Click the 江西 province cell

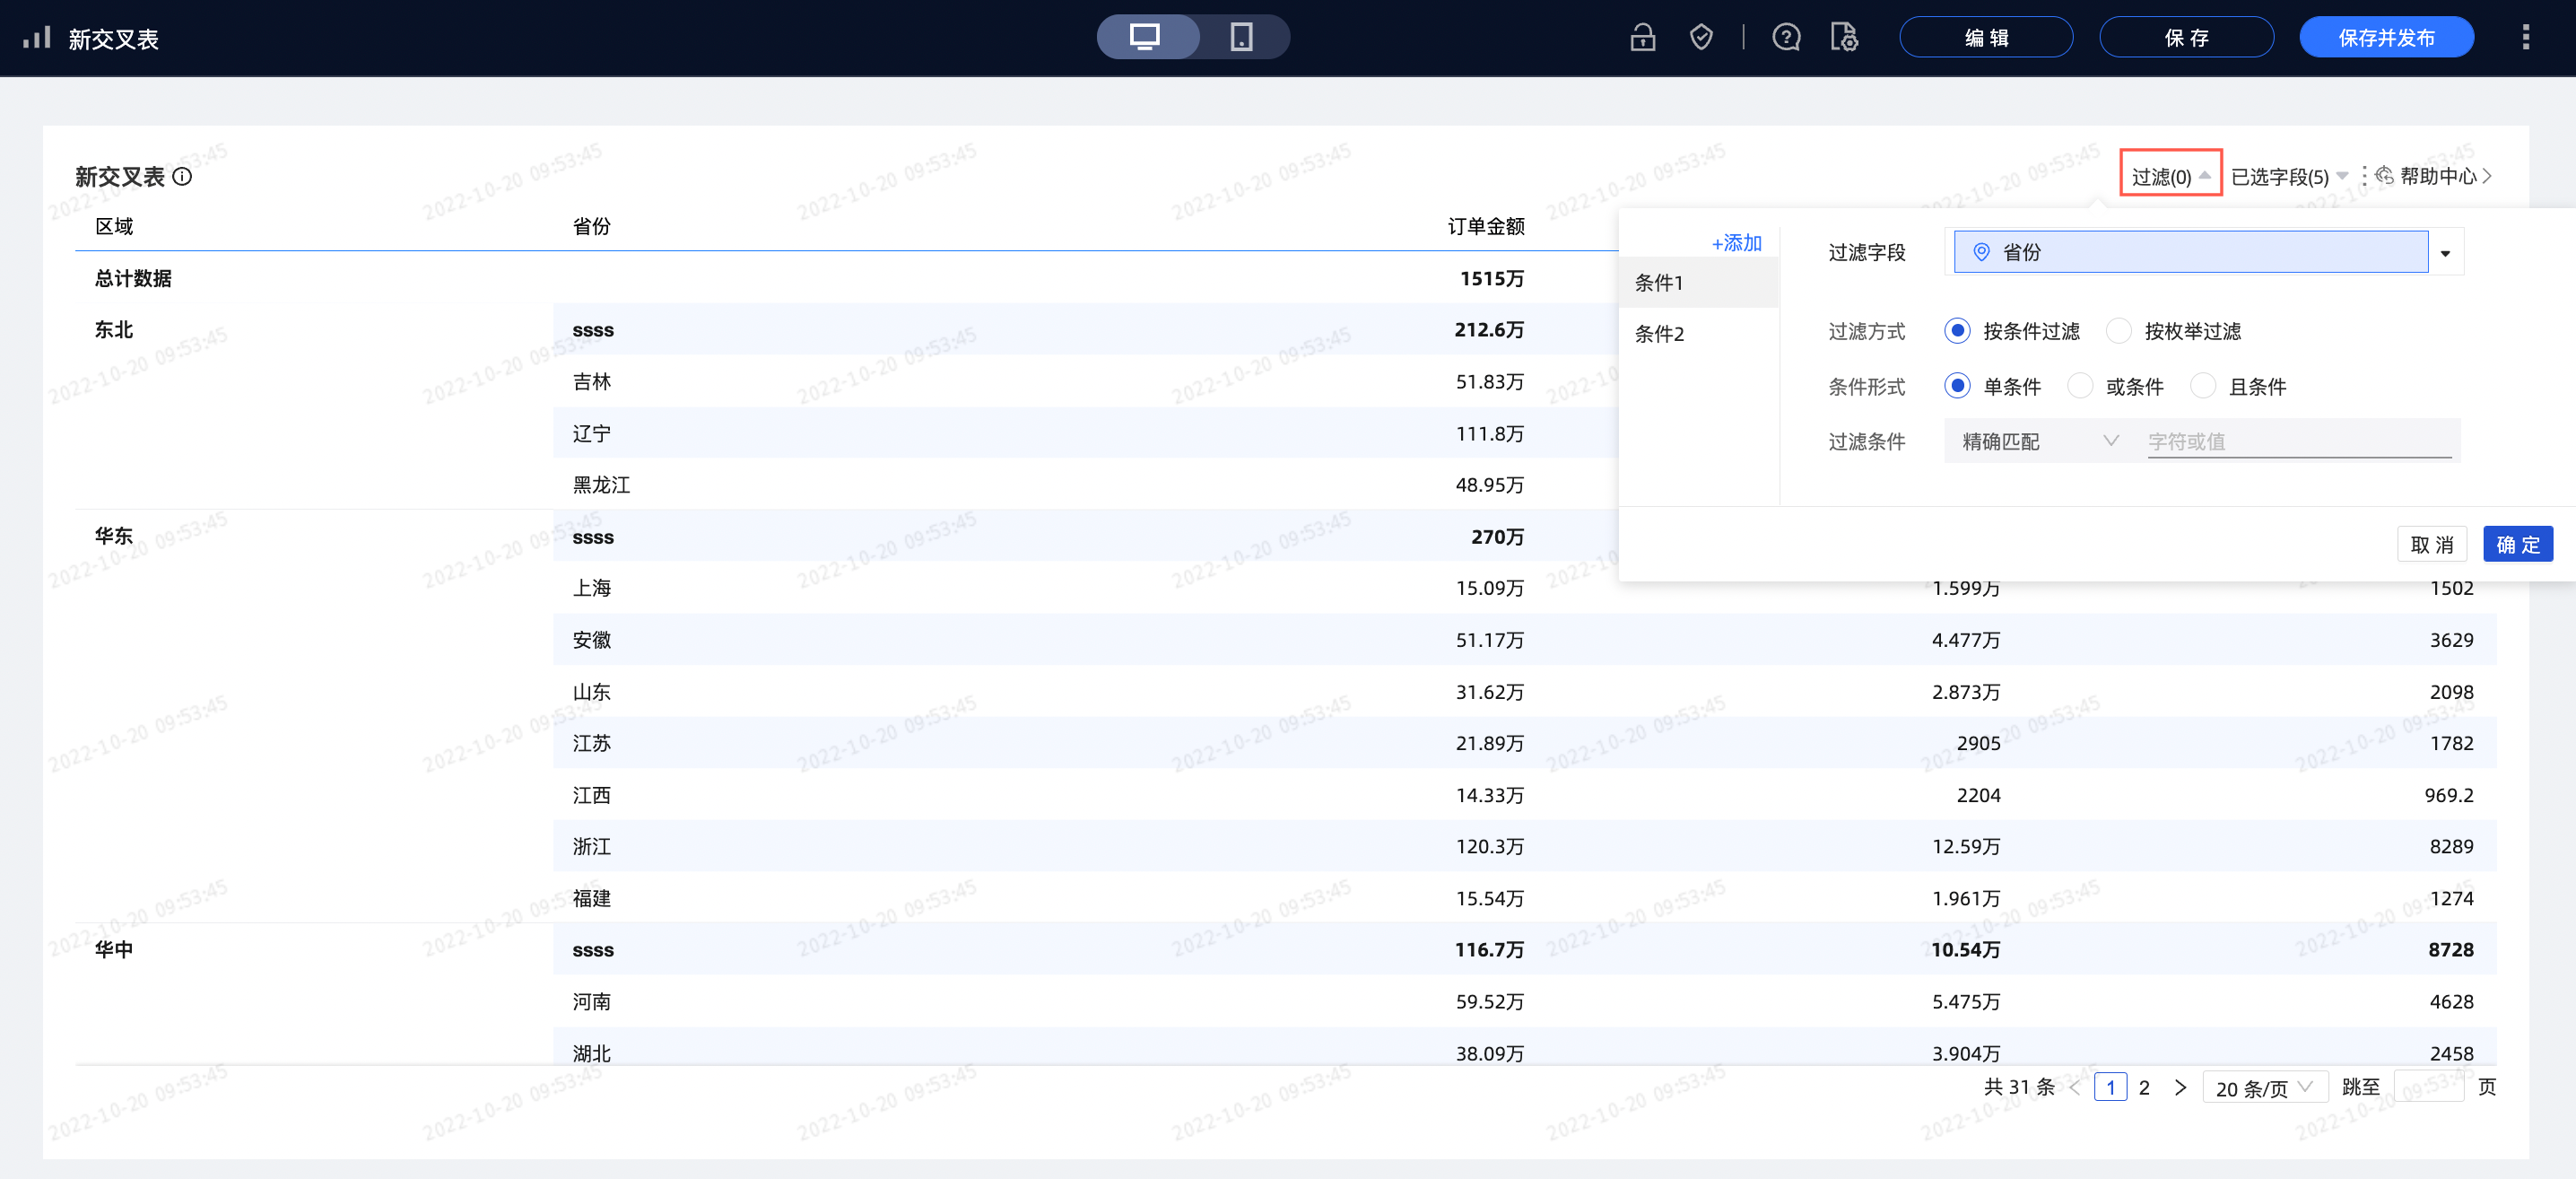(x=591, y=795)
